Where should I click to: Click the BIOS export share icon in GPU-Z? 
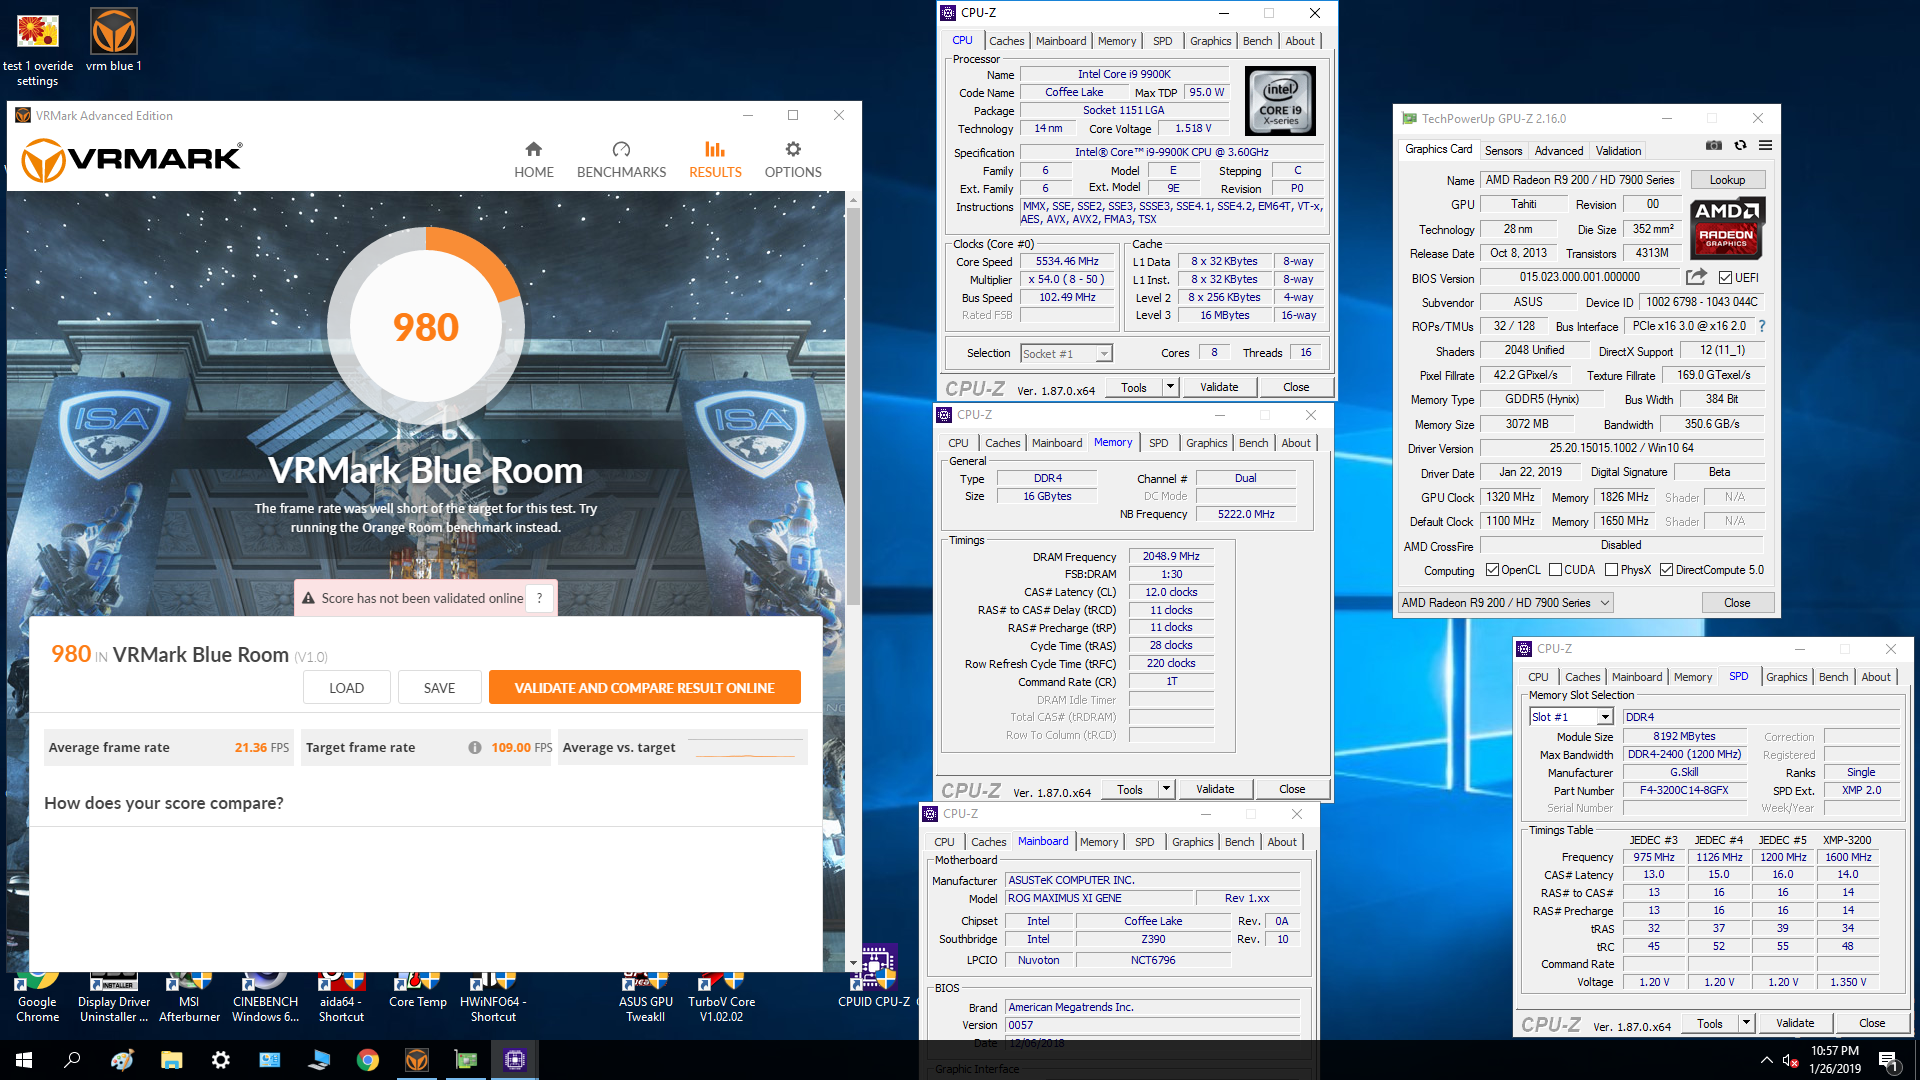[1696, 277]
